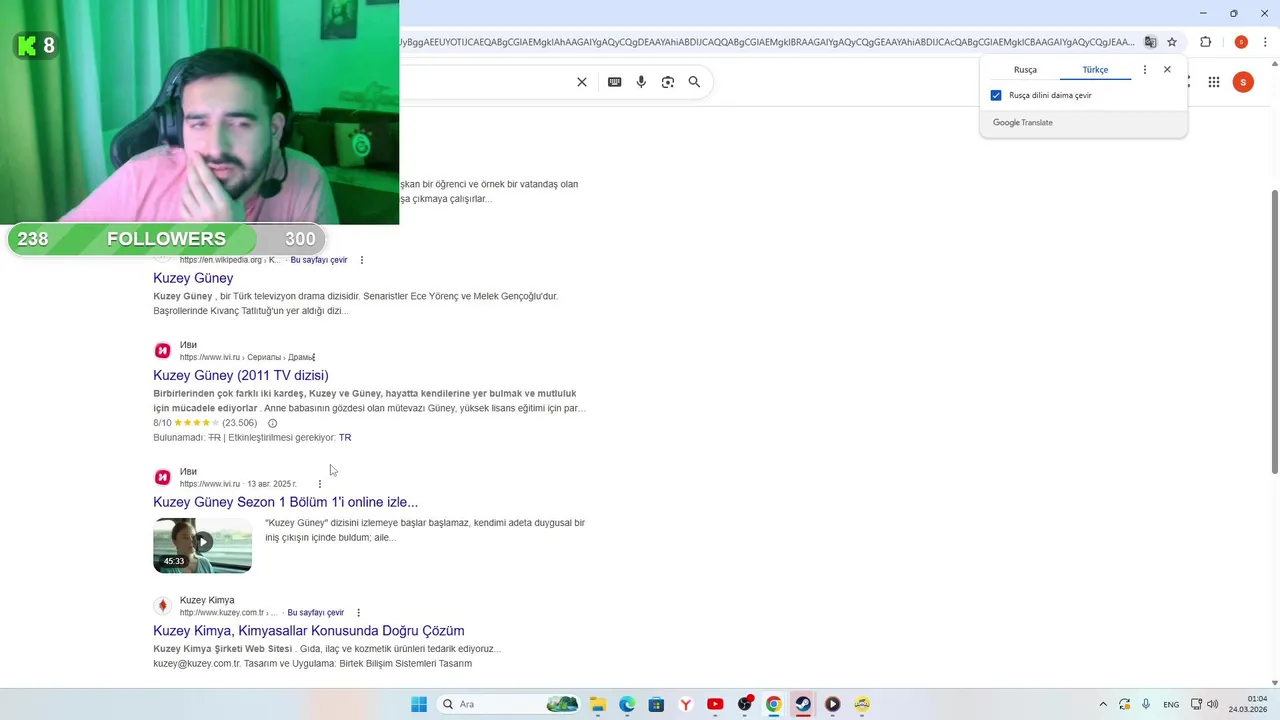The height and width of the screenshot is (720, 1280).
Task: Open 'Kuzey Güney (2011 TV dizisi)' link
Action: 241,375
